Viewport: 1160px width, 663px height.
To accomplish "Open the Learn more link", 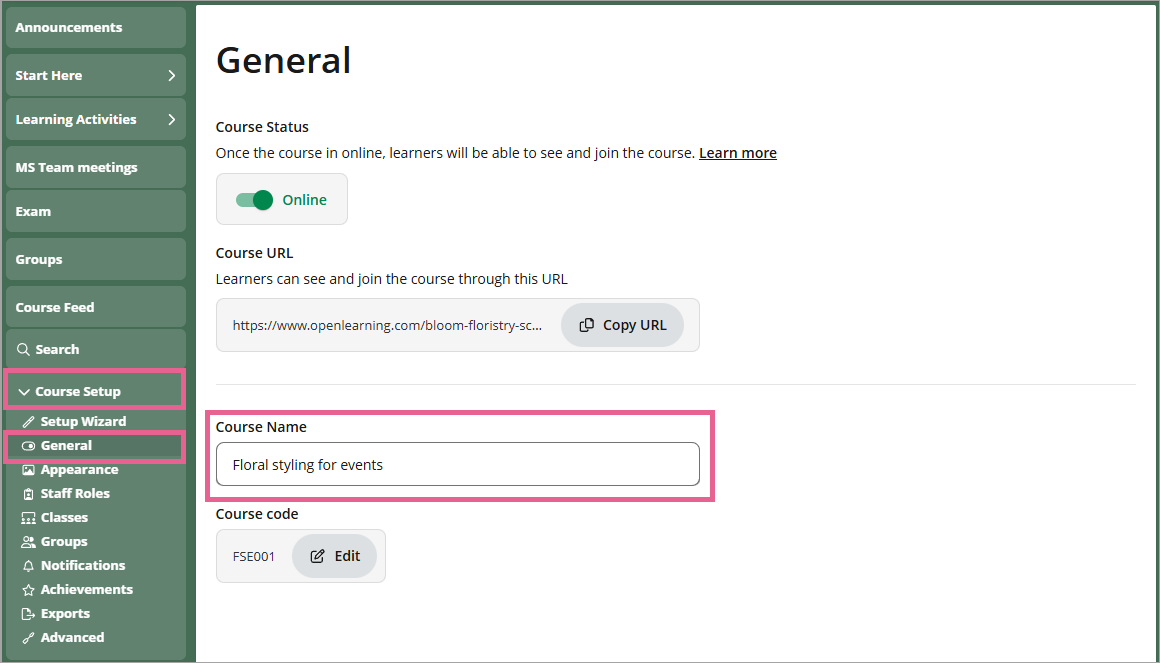I will coord(737,153).
